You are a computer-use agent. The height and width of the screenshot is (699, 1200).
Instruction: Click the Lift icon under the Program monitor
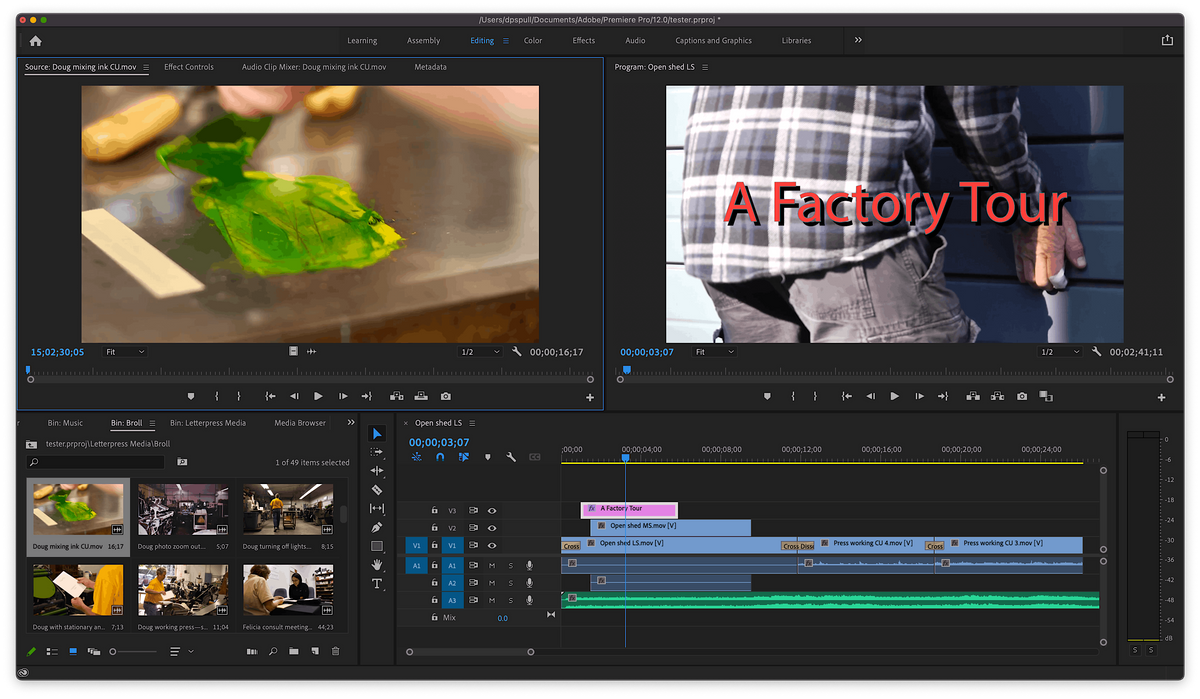coord(972,396)
